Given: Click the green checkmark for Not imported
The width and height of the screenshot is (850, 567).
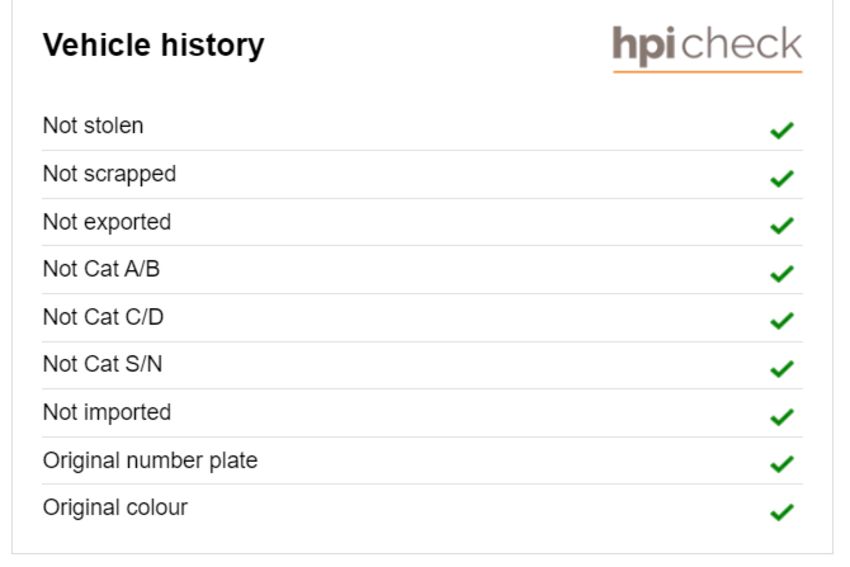Looking at the screenshot, I should coord(782,416).
